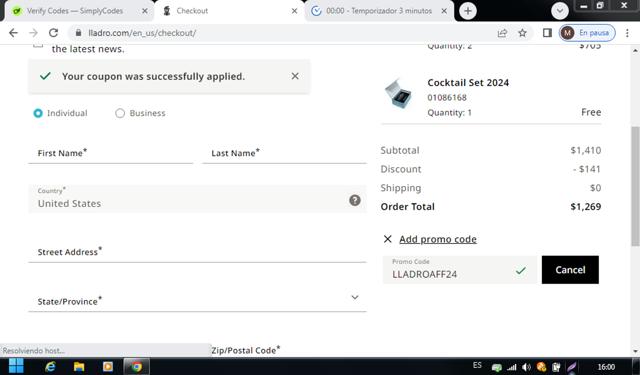Select the Subtotal $1,410 value
The image size is (640, 375).
coord(586,150)
